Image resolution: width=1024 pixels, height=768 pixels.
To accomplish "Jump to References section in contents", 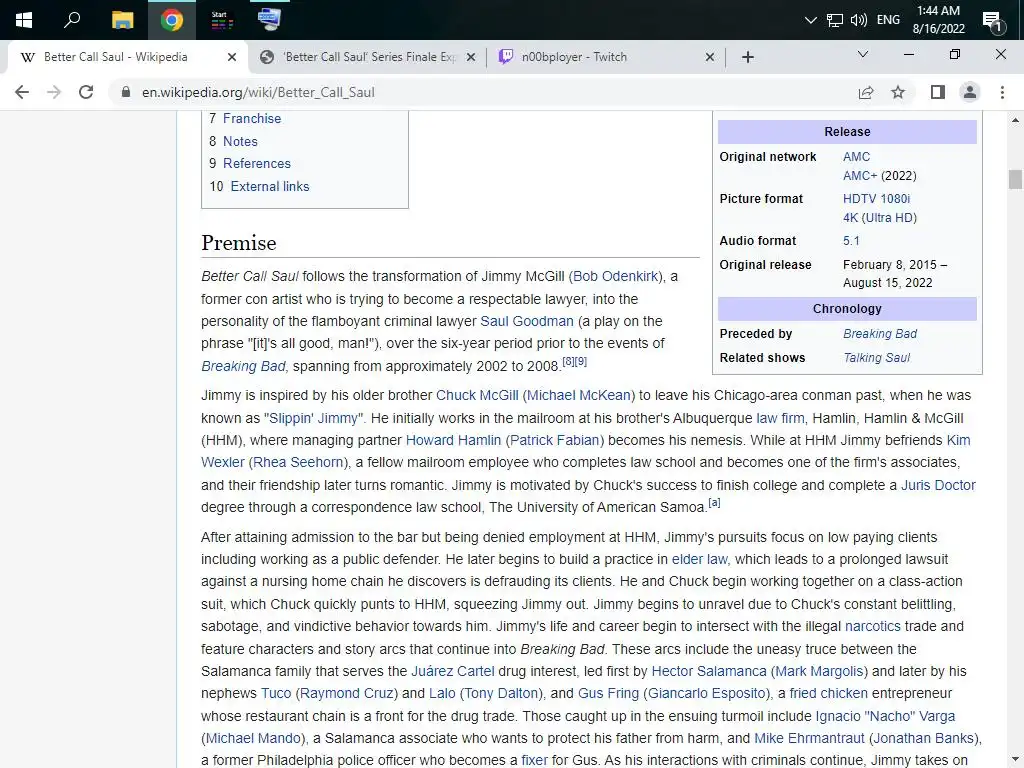I will 257,163.
